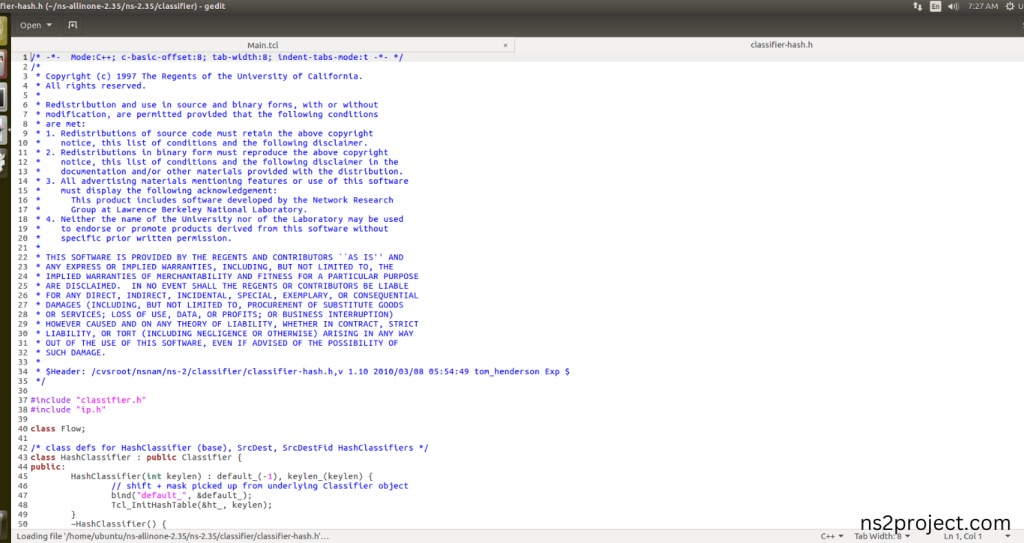Click the 'Tcl_InitHashTable(&ht_, keylen);' line
Screen dimensions: 1024x543
pos(191,505)
